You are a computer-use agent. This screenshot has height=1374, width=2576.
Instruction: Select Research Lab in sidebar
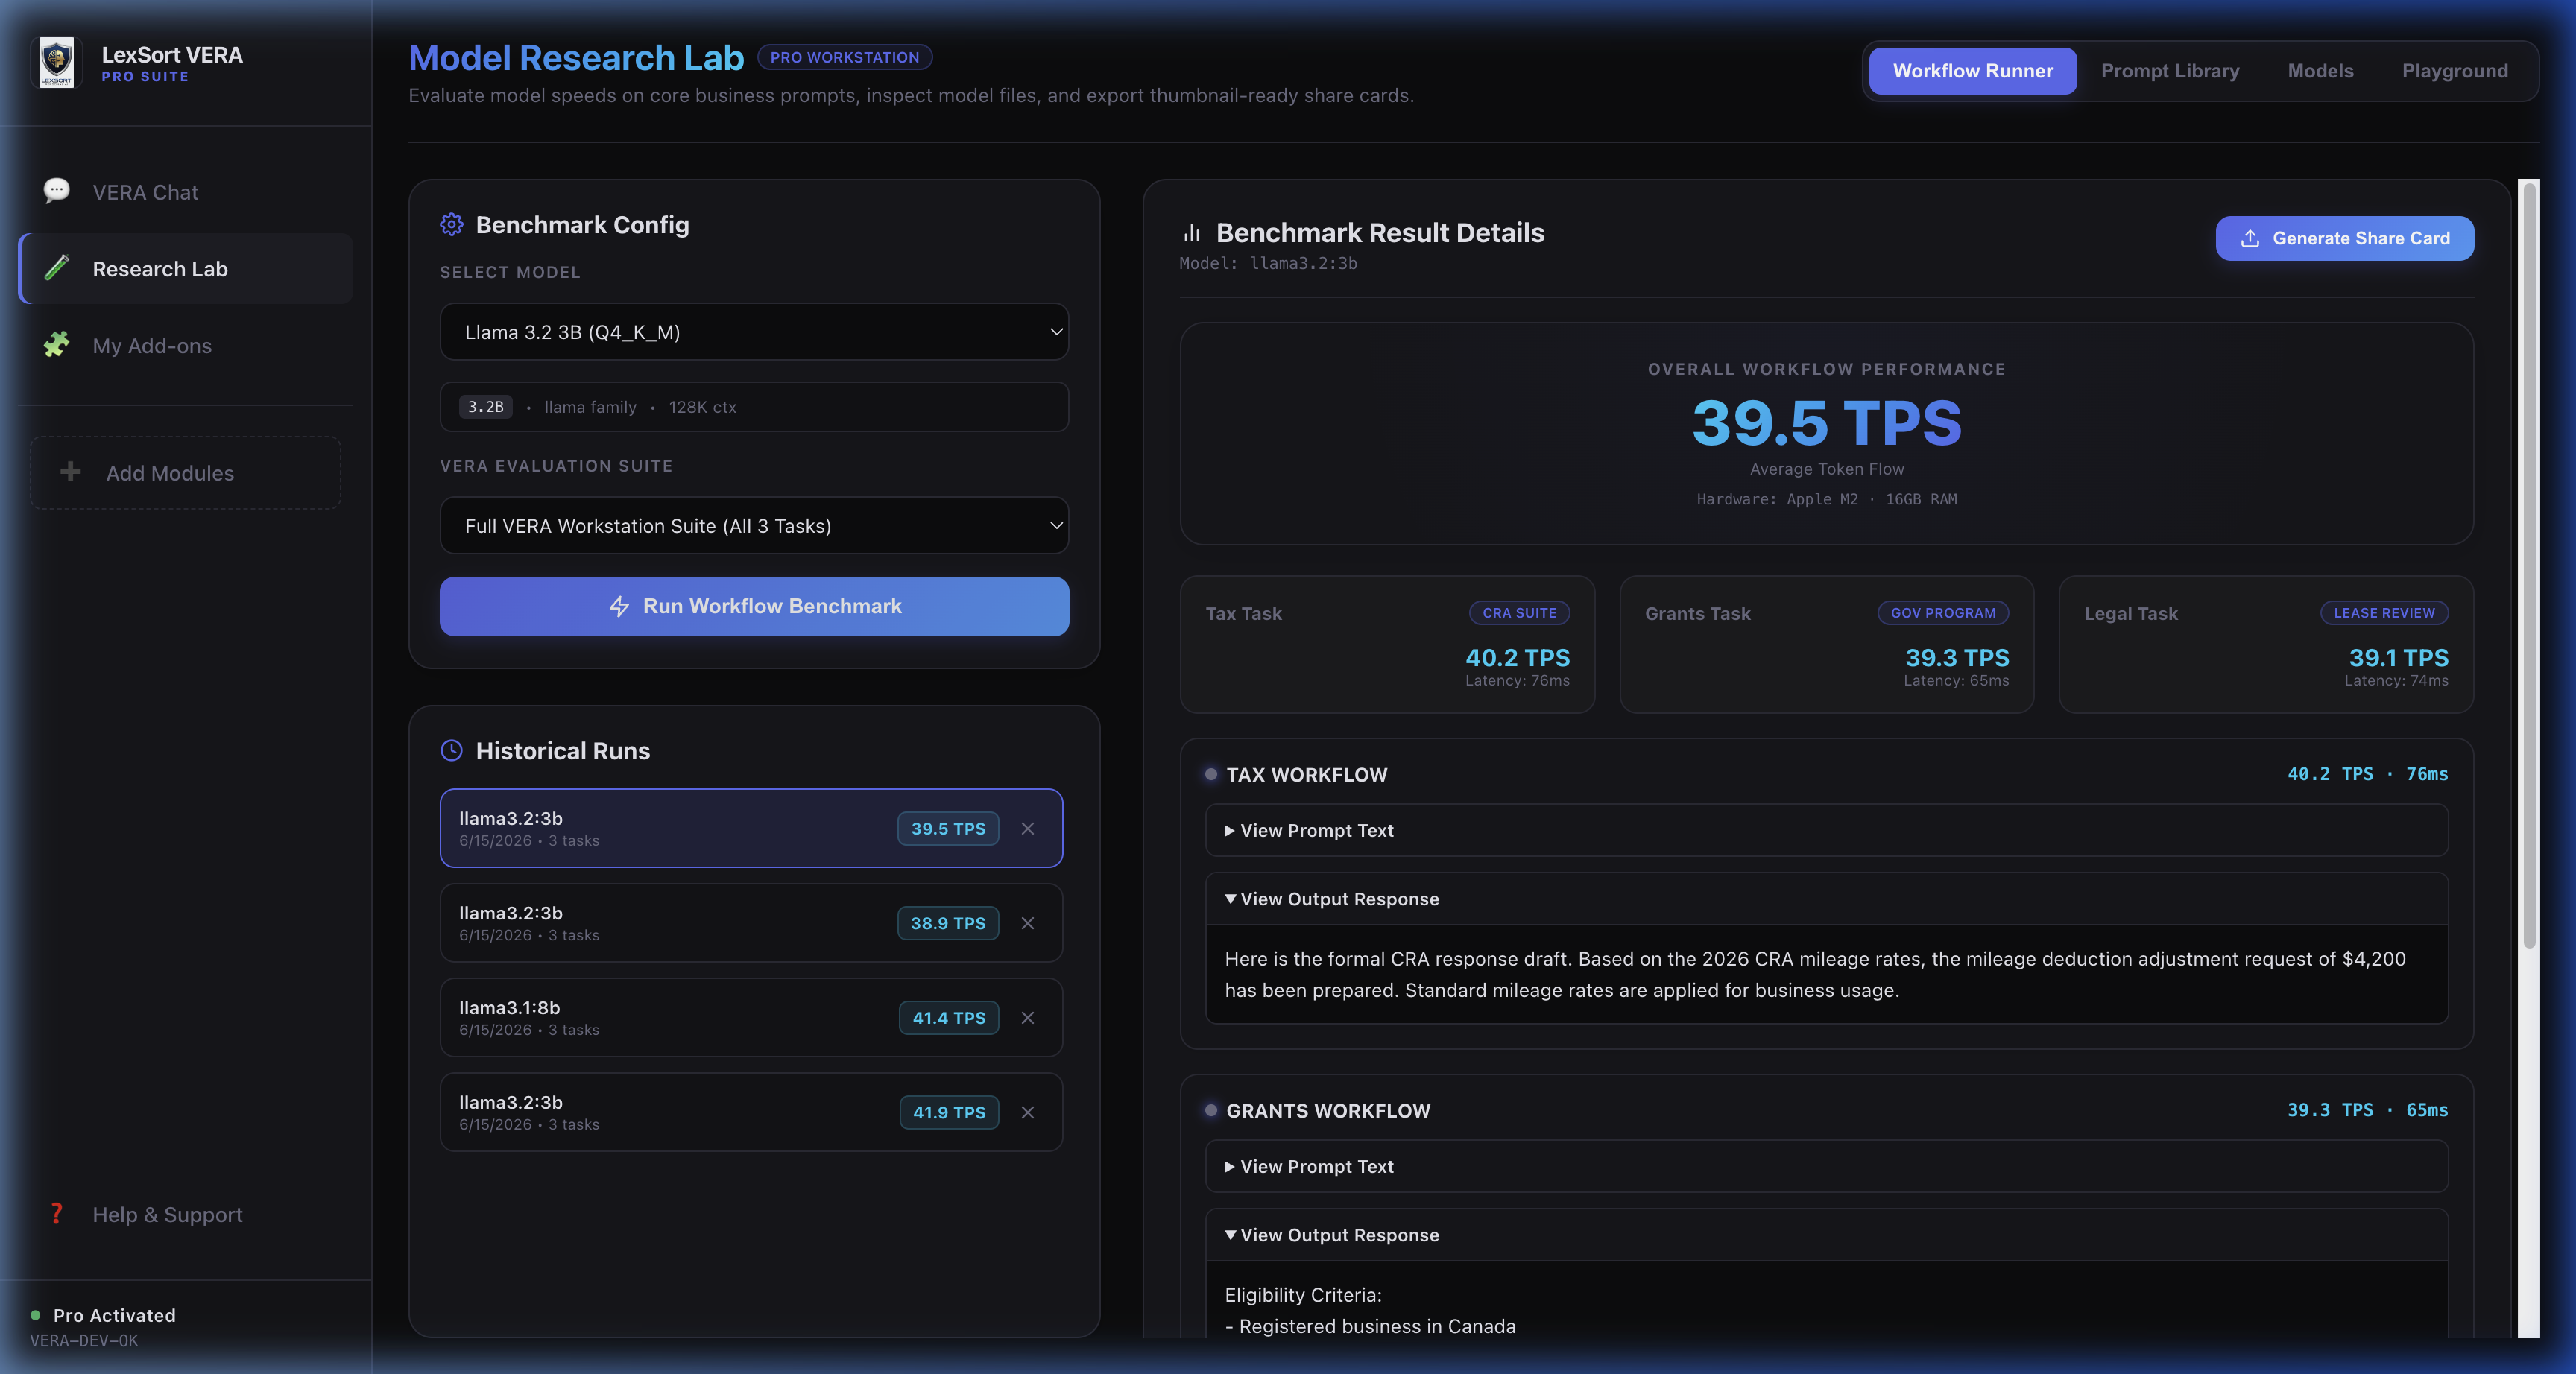click(186, 269)
